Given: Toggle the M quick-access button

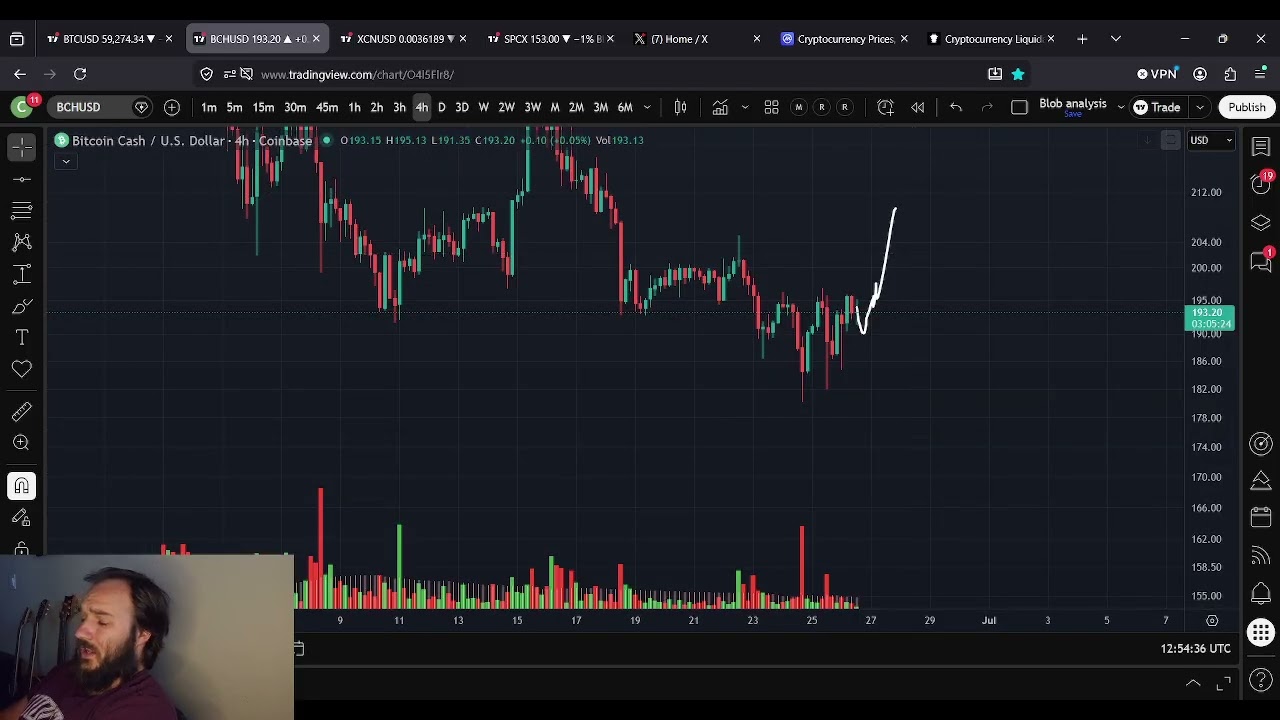Looking at the screenshot, I should coord(798,107).
